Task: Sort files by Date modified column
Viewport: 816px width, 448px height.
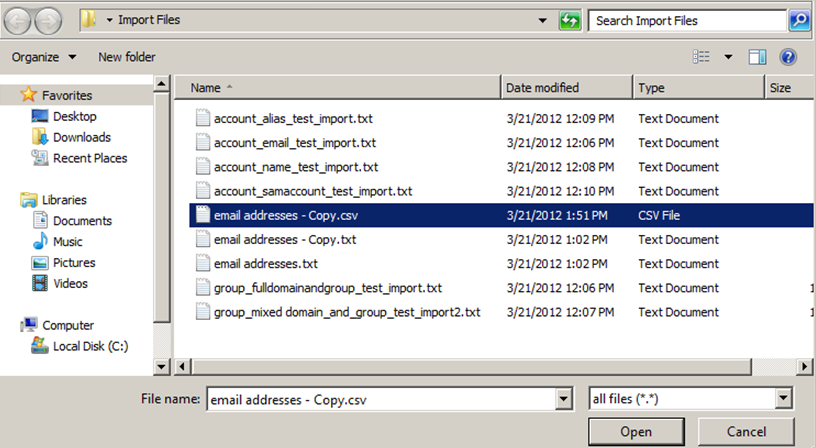Action: [x=542, y=88]
